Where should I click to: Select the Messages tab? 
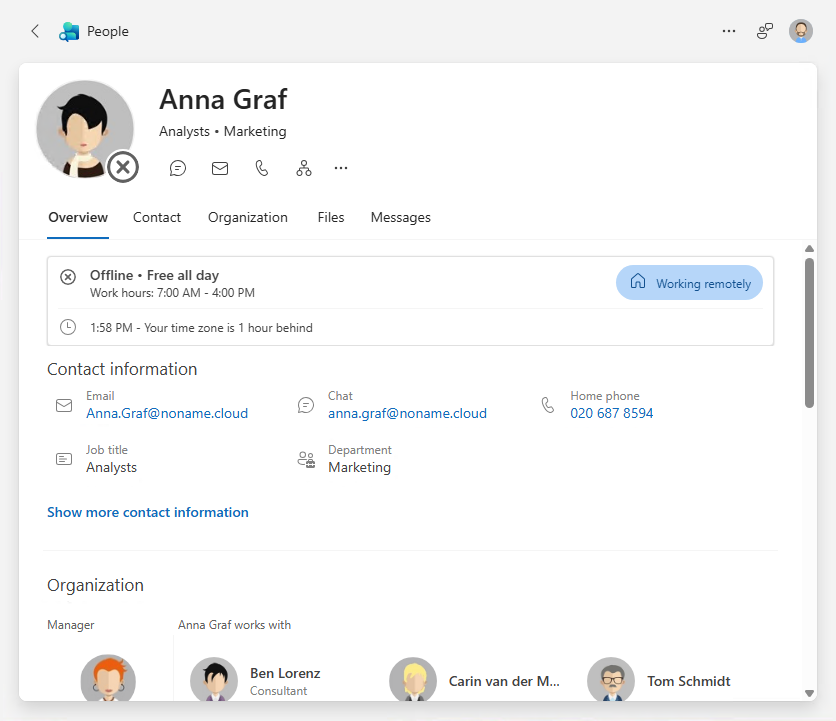tap(400, 217)
